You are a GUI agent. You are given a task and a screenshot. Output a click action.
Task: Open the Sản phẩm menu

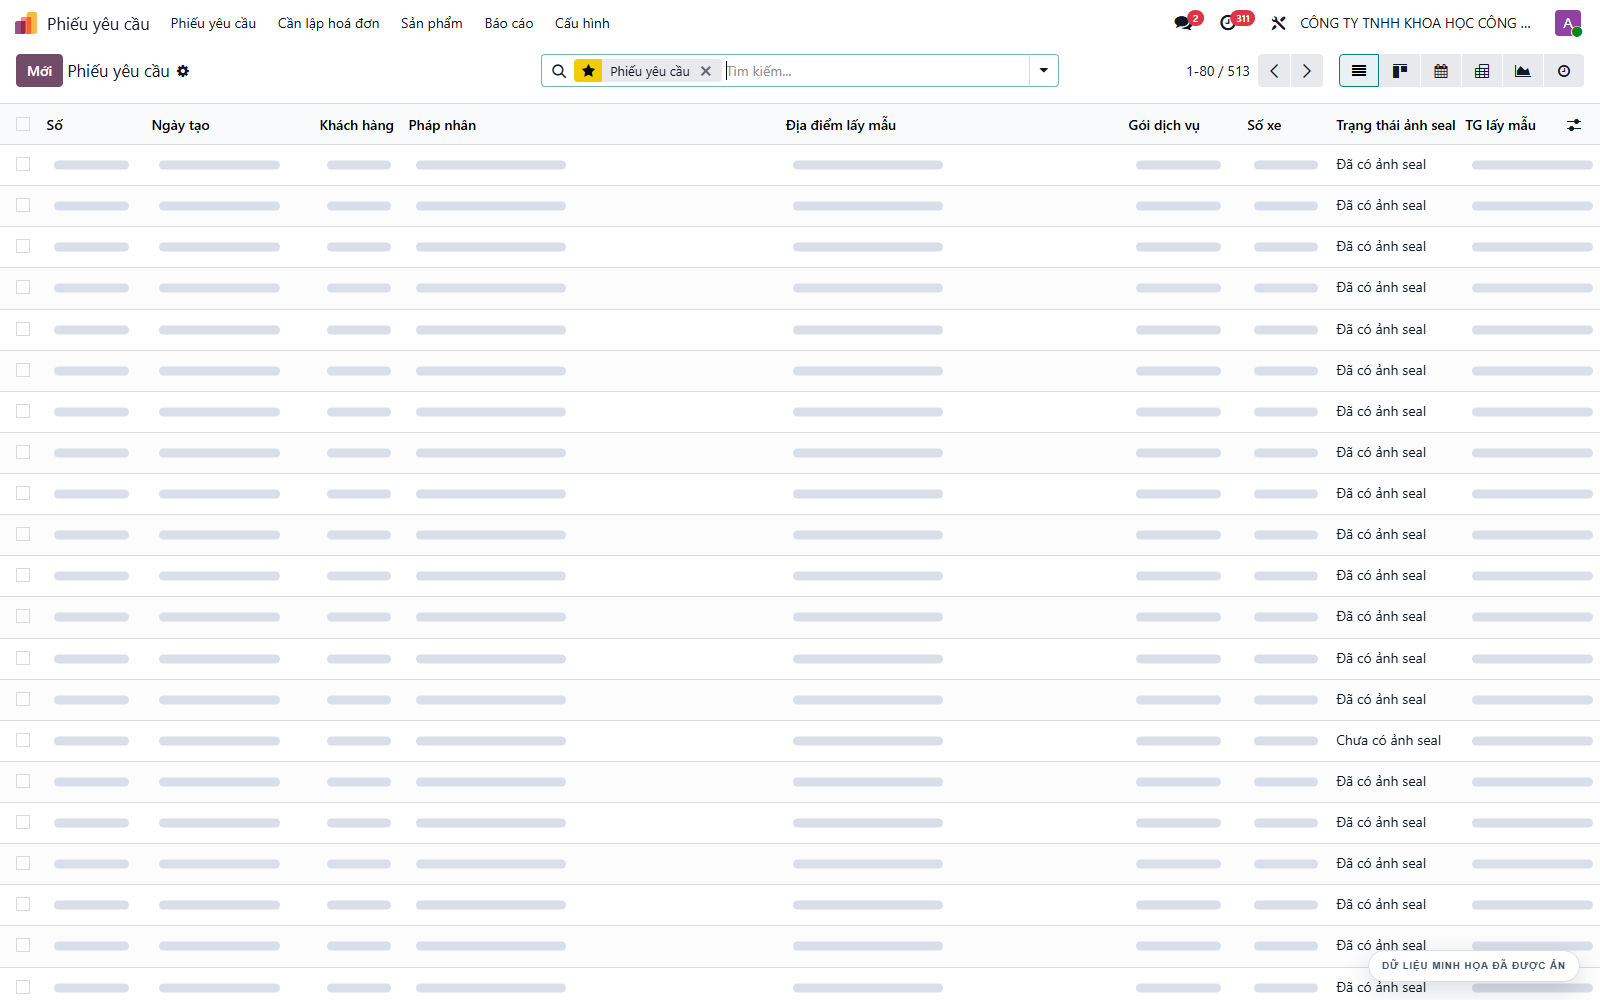click(x=432, y=23)
